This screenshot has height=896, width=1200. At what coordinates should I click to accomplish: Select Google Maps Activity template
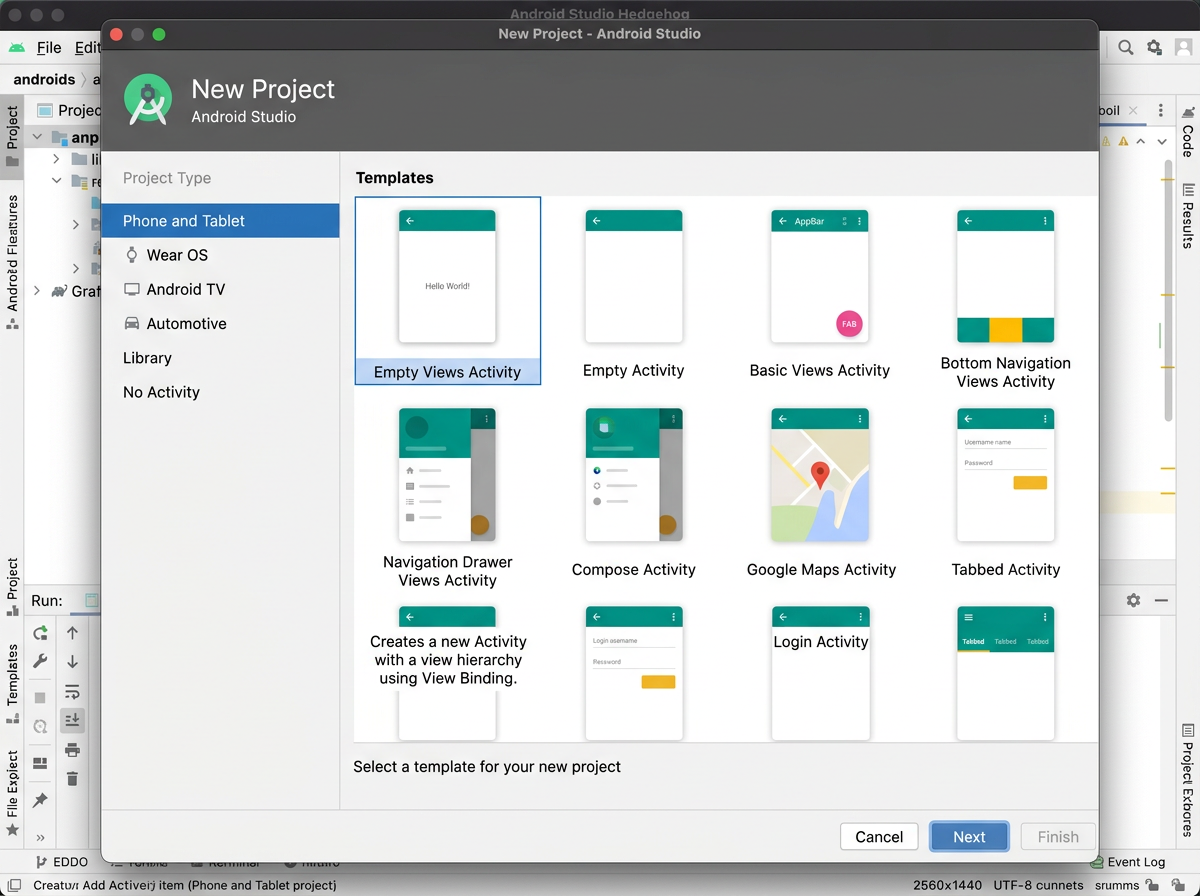point(820,491)
